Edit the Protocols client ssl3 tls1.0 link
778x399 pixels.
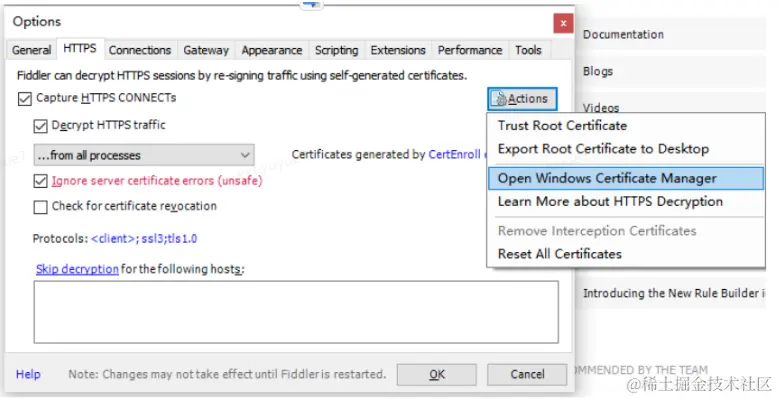(x=144, y=239)
